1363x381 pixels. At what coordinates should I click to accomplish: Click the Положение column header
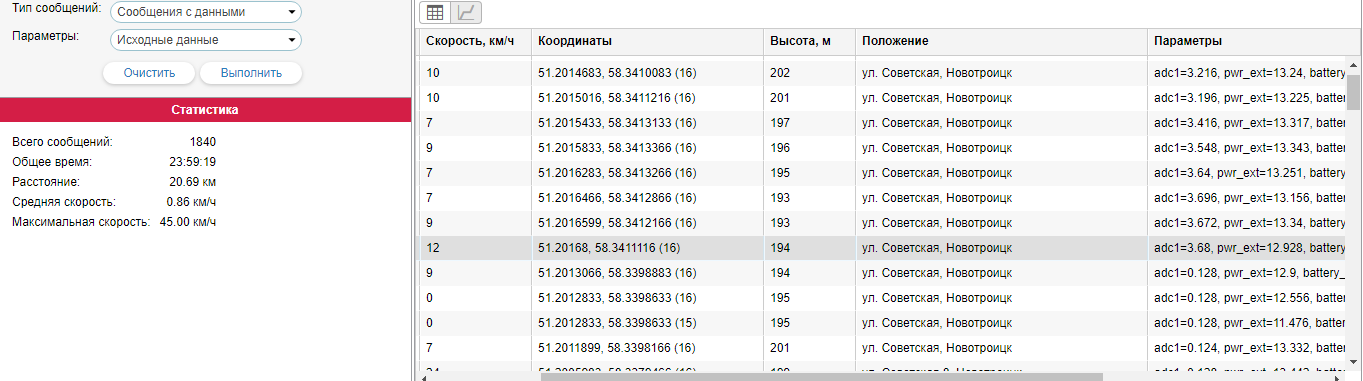[1001, 41]
